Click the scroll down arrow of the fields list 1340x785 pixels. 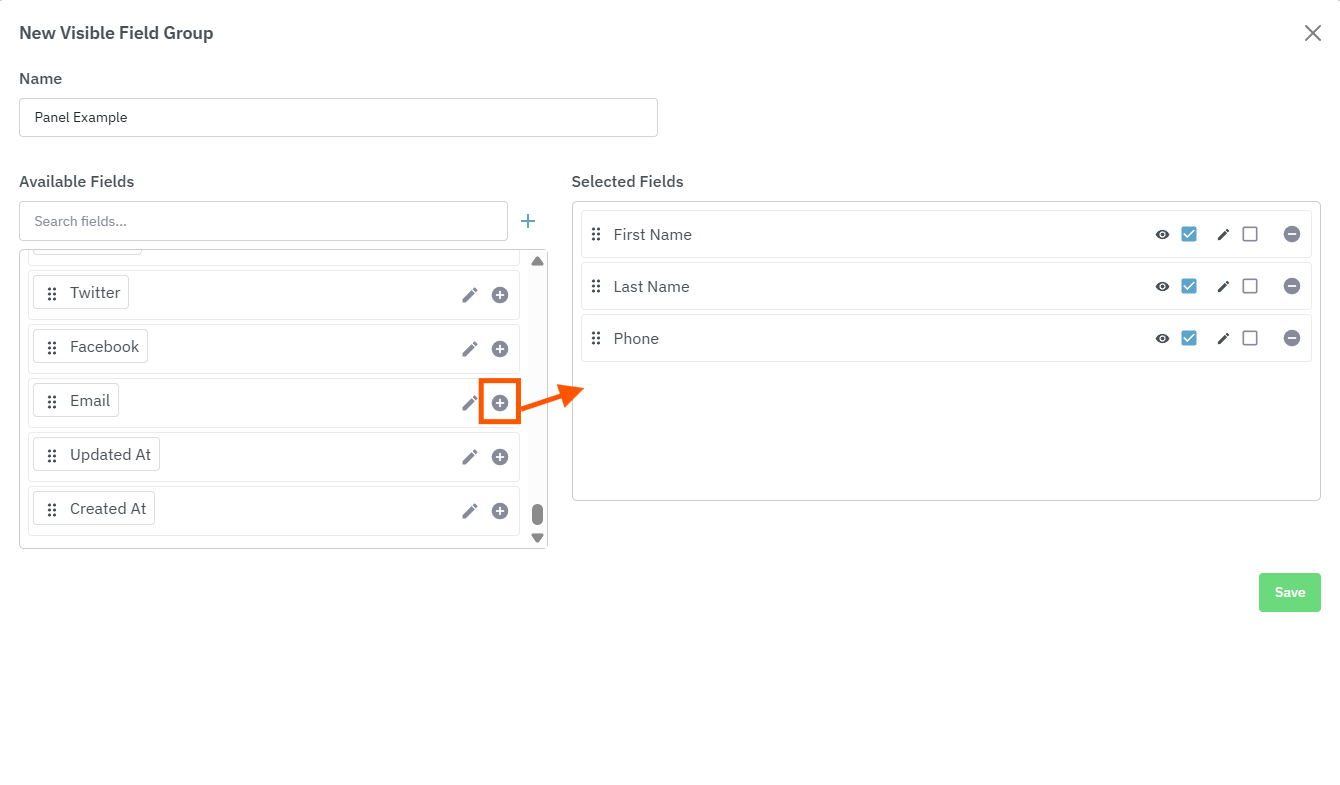(537, 538)
